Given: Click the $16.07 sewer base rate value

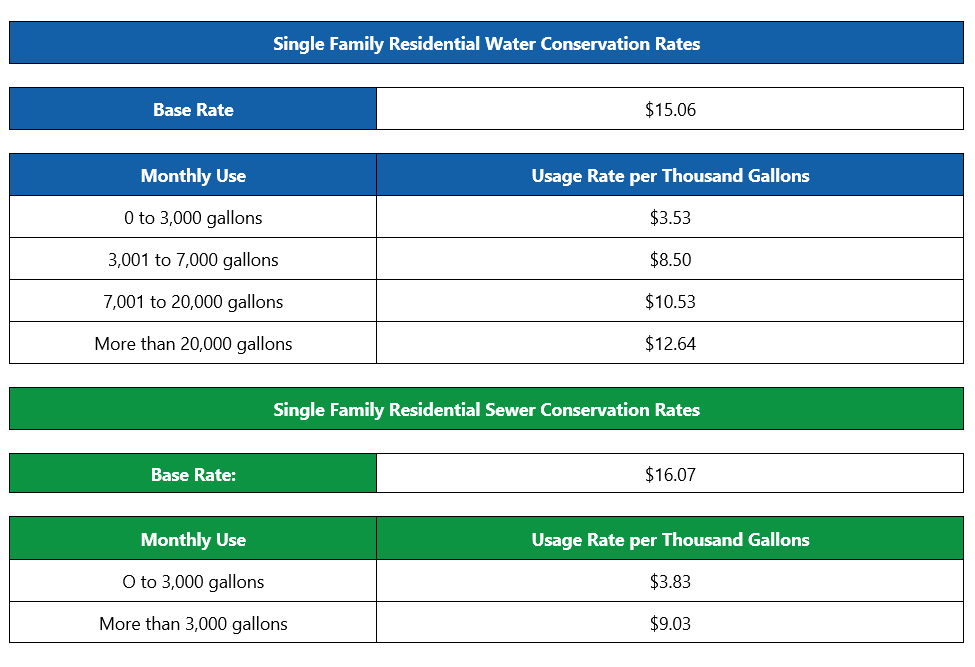Looking at the screenshot, I should (x=670, y=475).
